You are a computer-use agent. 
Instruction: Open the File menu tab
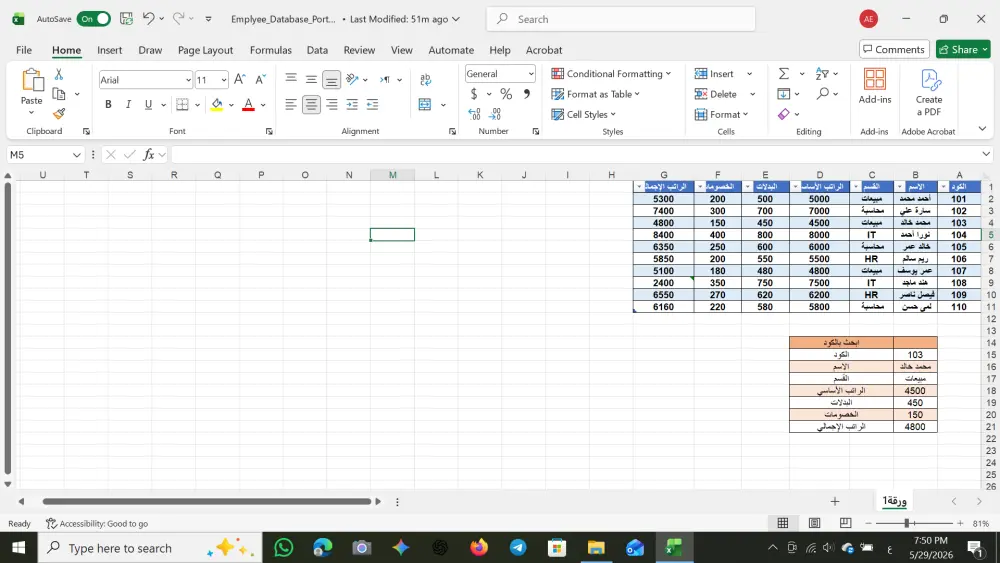[x=24, y=50]
